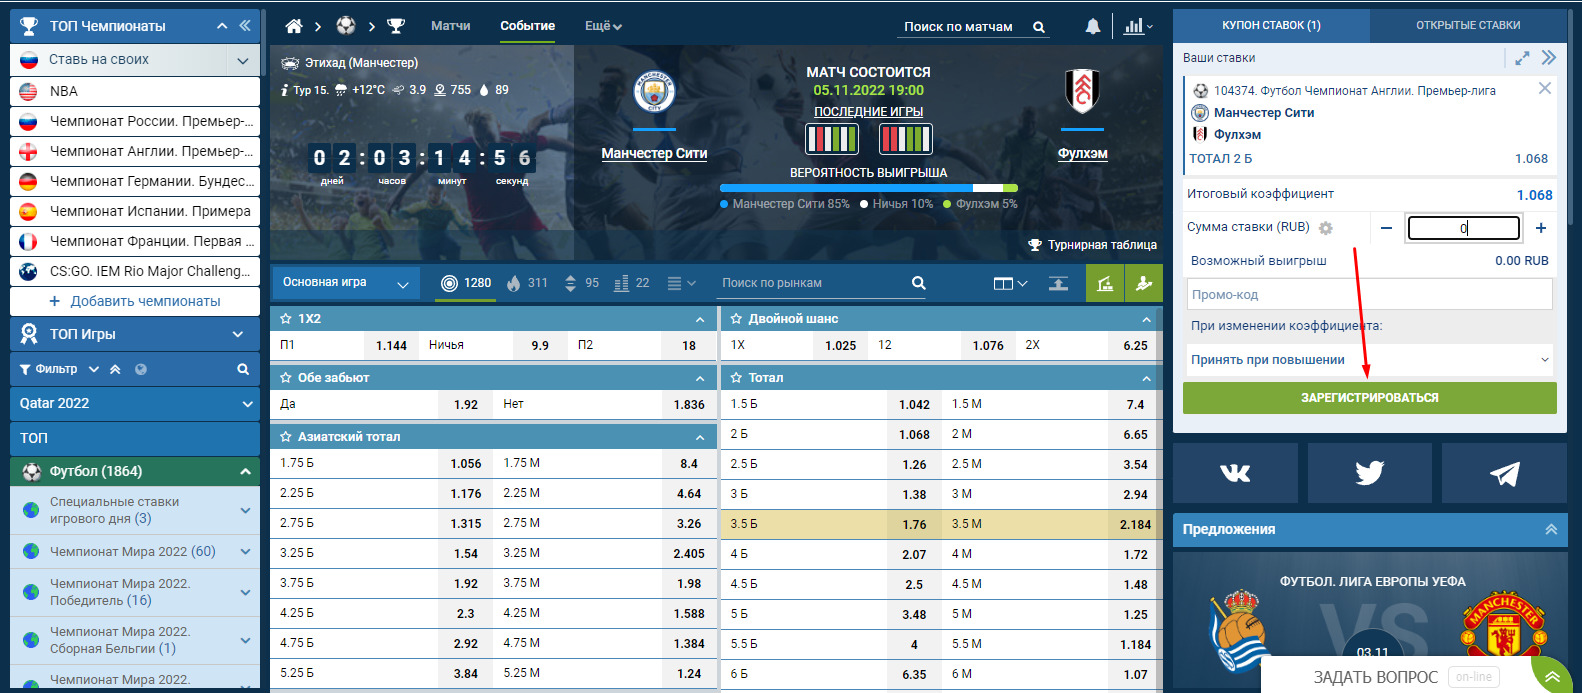Click the notifications bell icon
1582x693 pixels.
coord(1093,27)
